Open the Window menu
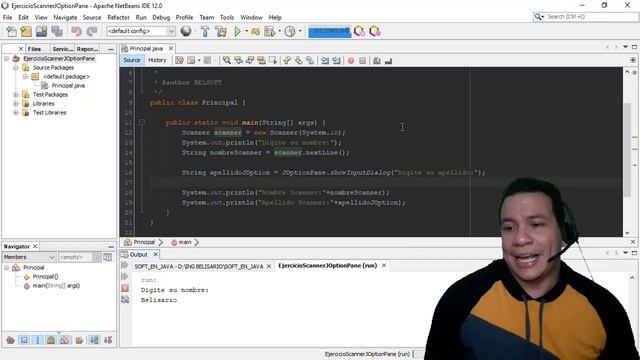640x360 pixels. pos(251,18)
